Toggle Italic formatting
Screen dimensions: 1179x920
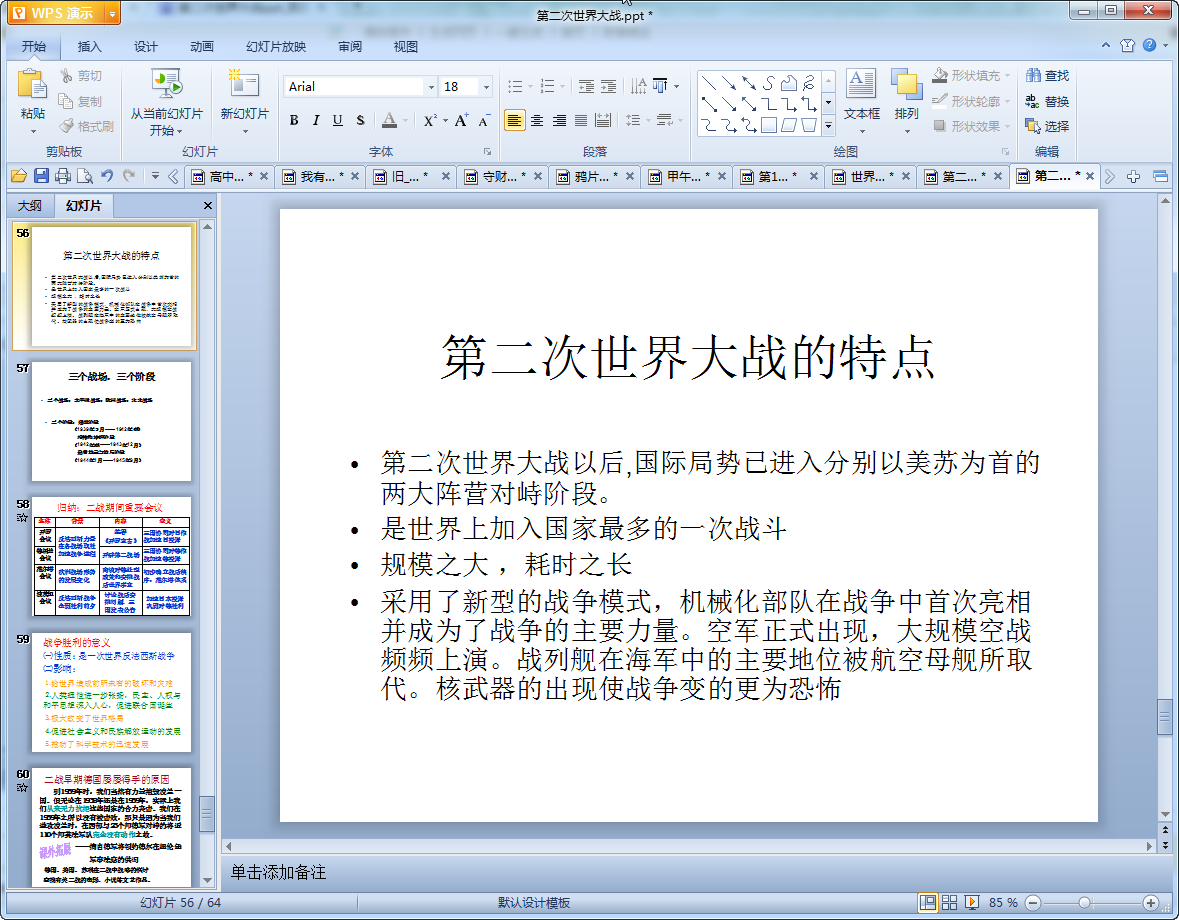(316, 120)
